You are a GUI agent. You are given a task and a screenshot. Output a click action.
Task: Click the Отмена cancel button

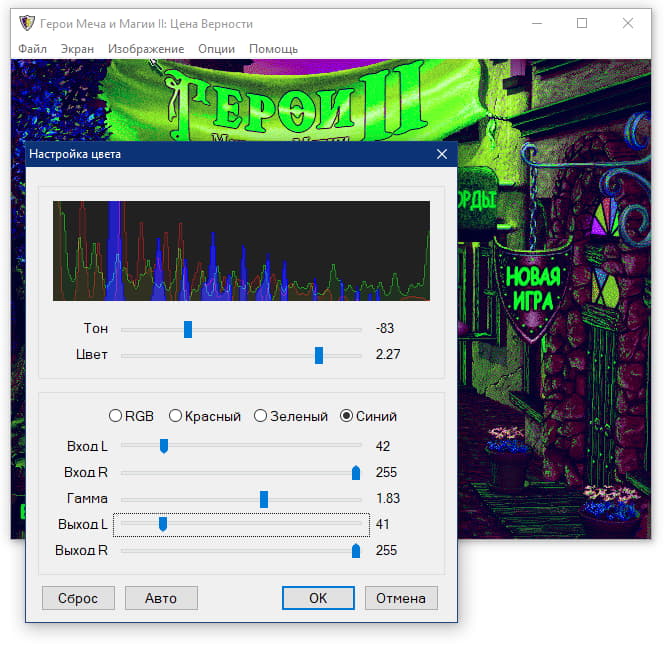[401, 598]
